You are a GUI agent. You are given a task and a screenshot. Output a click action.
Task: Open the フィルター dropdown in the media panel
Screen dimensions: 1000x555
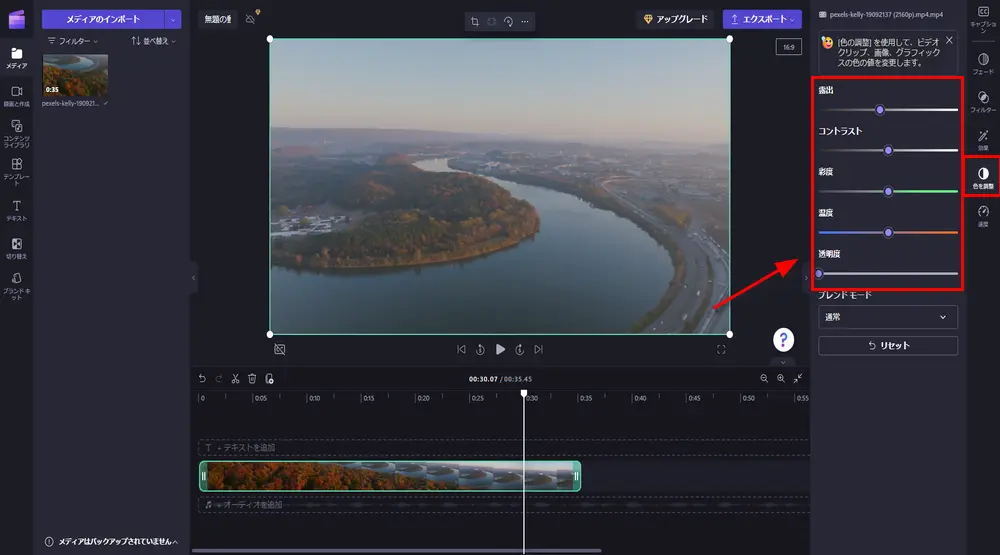73,42
